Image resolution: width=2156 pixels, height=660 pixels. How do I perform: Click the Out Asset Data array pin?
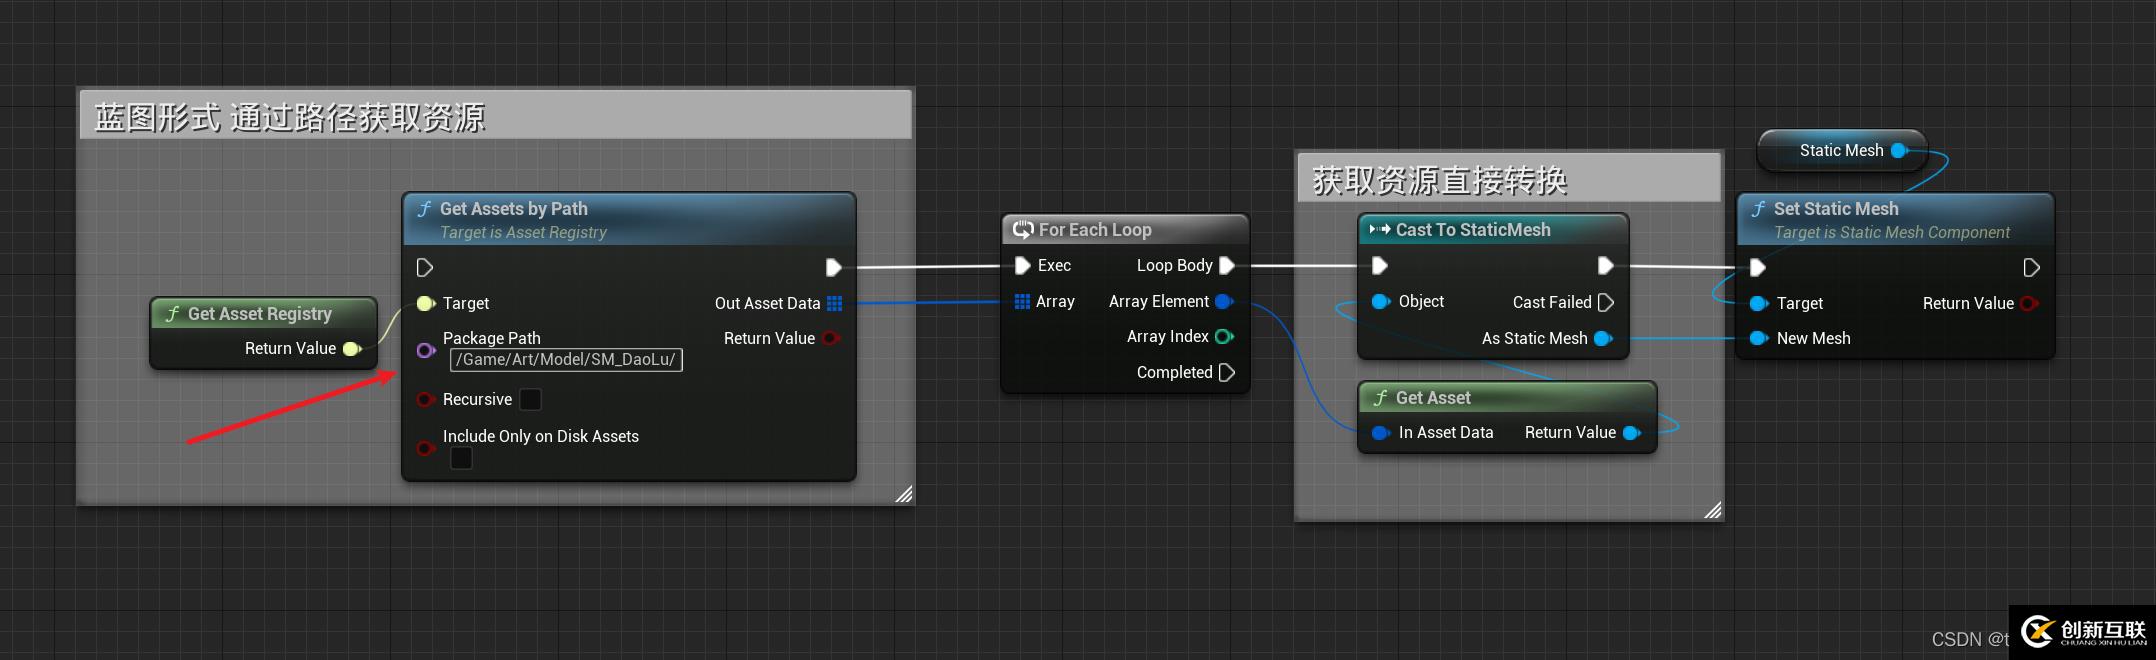coord(835,304)
